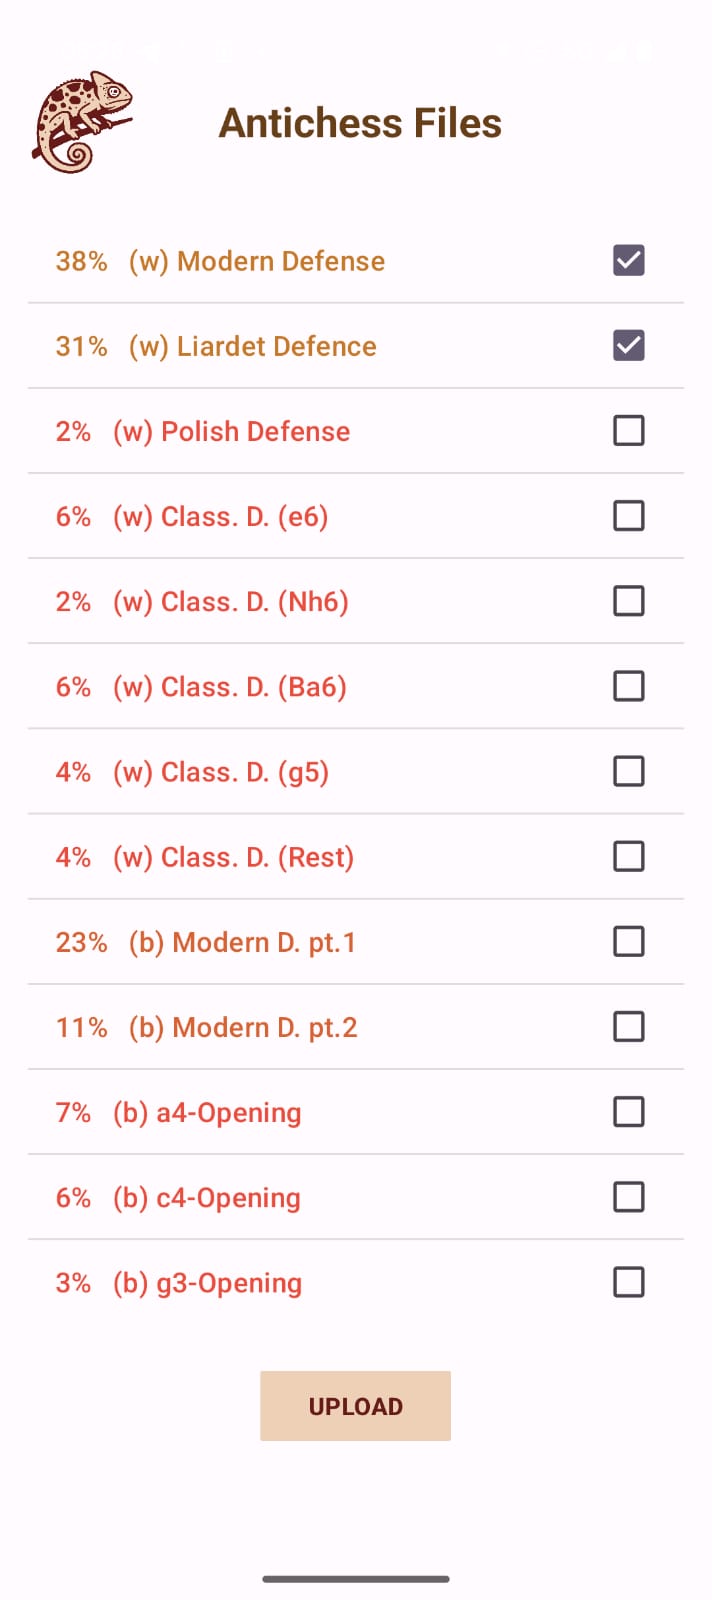712x1600 pixels.
Task: Uncheck the Modern Defense checkbox
Action: pos(628,261)
